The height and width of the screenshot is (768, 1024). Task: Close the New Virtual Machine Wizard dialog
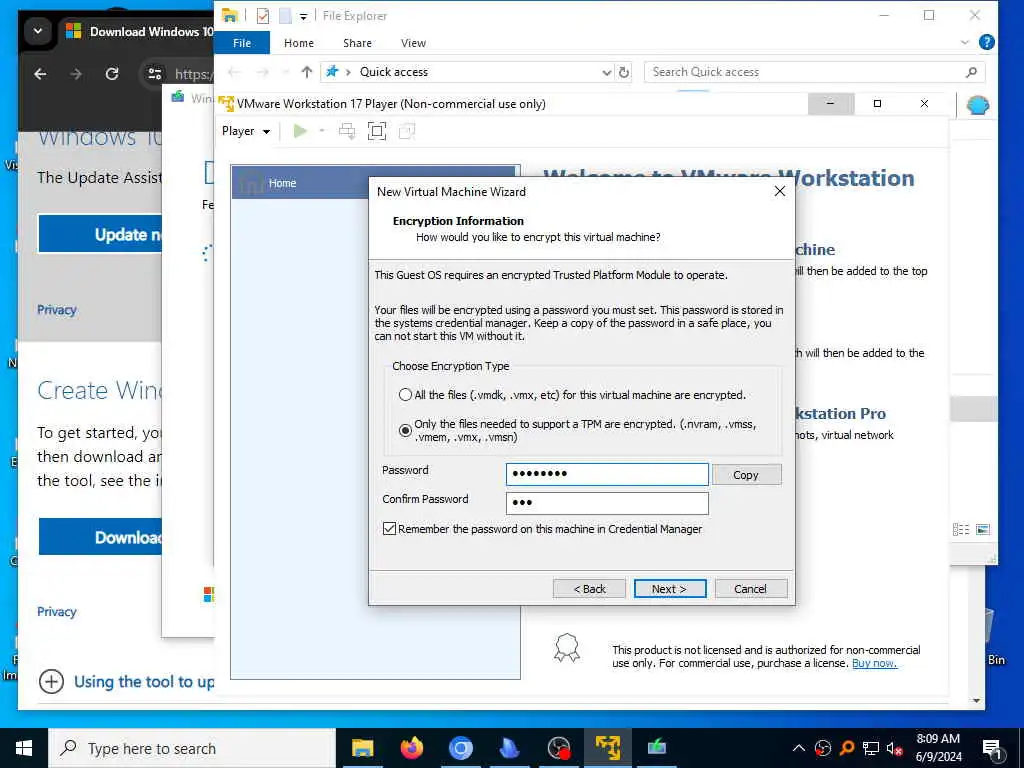[x=779, y=191]
